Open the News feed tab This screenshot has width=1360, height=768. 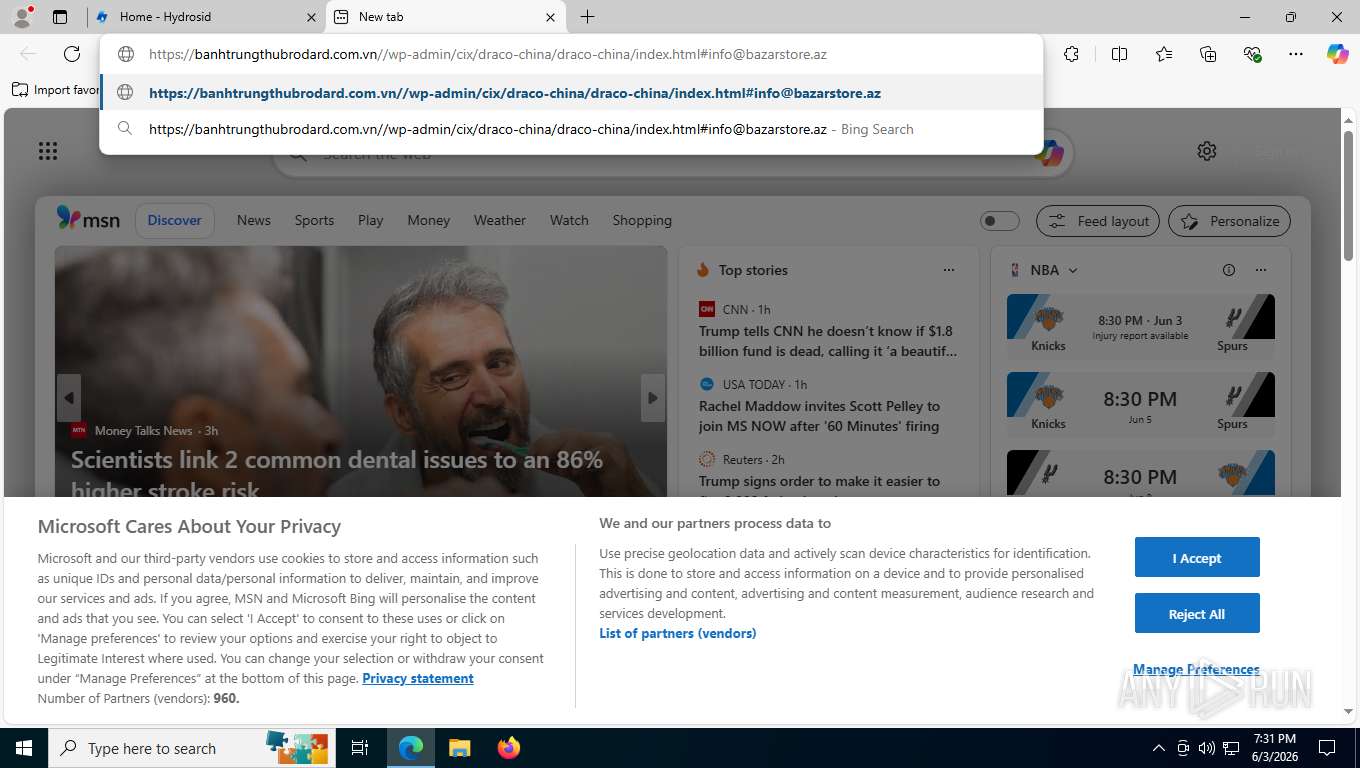coord(254,220)
